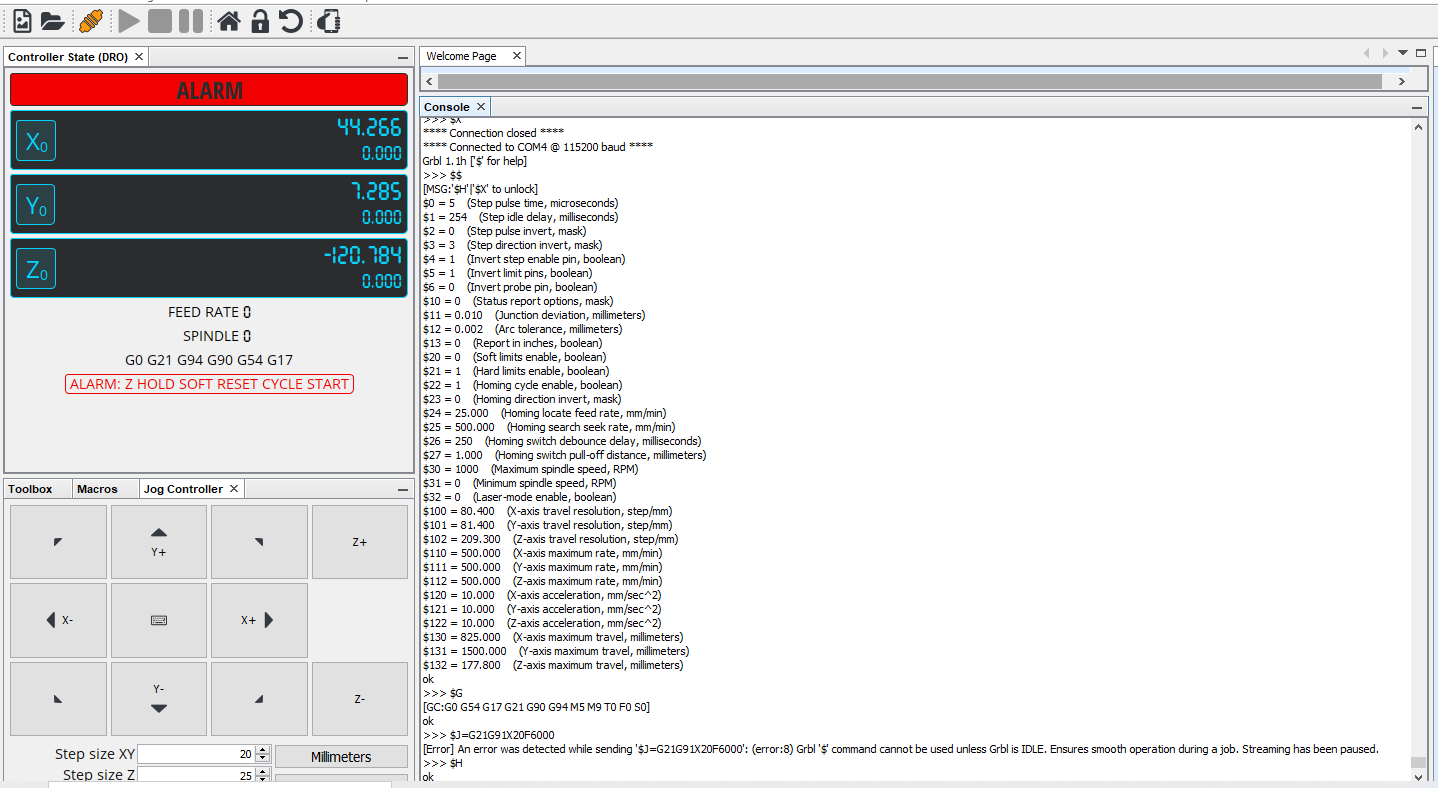Toggle keyboard jog control icon
This screenshot has height=788, width=1438.
[x=158, y=620]
